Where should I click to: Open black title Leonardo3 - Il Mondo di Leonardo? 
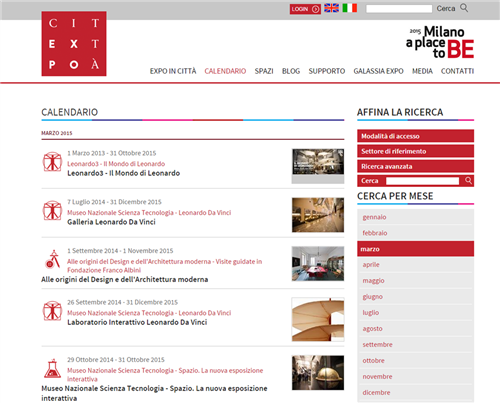[x=124, y=173]
